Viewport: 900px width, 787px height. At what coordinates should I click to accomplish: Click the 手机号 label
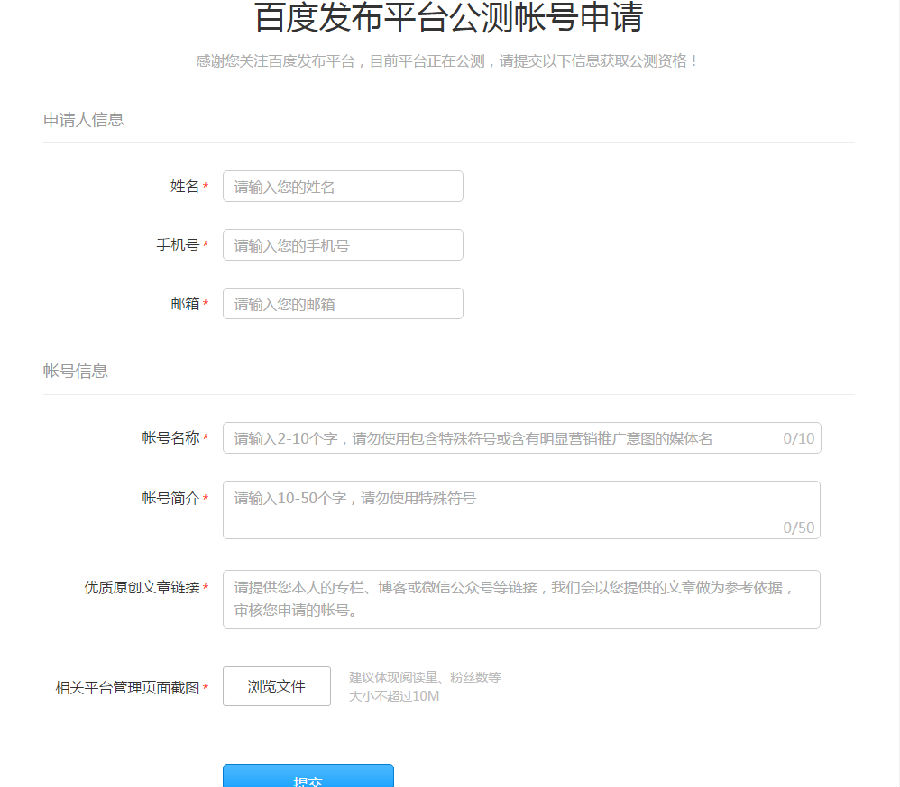178,245
